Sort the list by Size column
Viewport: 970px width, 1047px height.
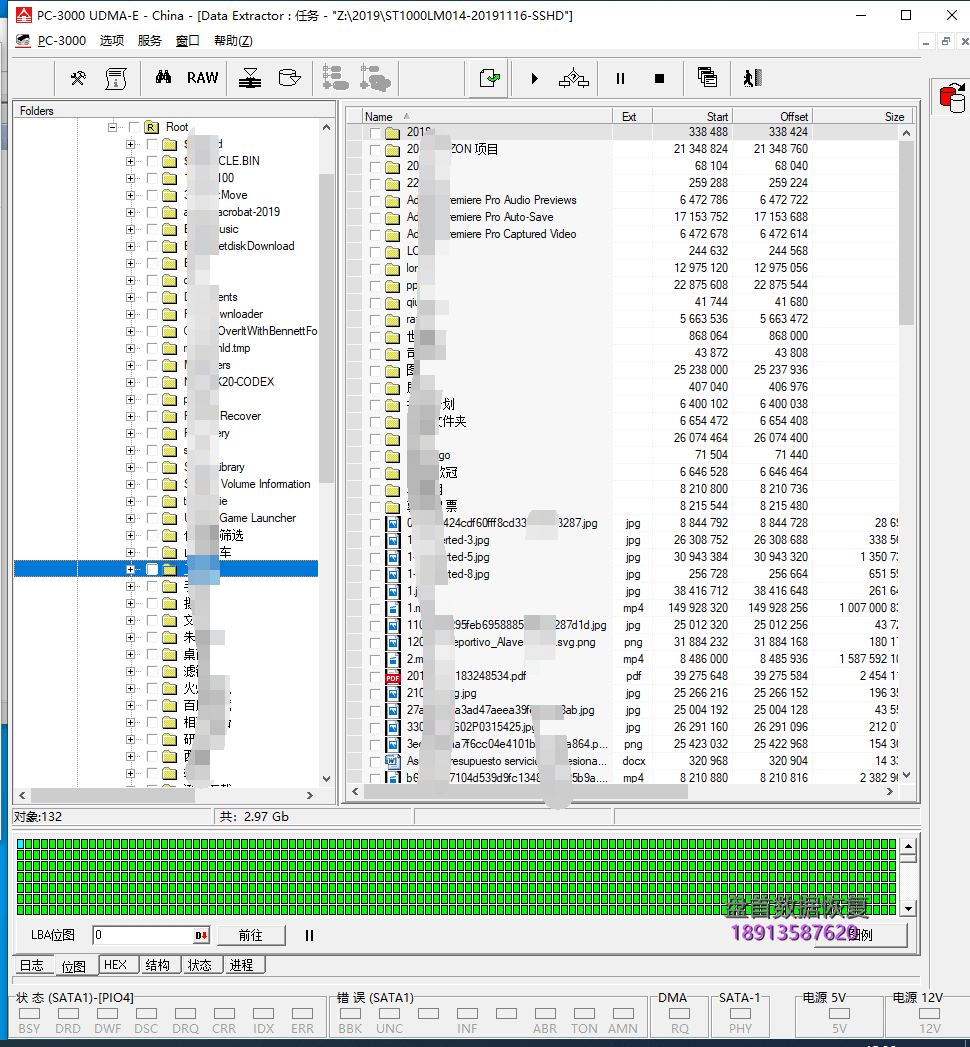[x=862, y=116]
